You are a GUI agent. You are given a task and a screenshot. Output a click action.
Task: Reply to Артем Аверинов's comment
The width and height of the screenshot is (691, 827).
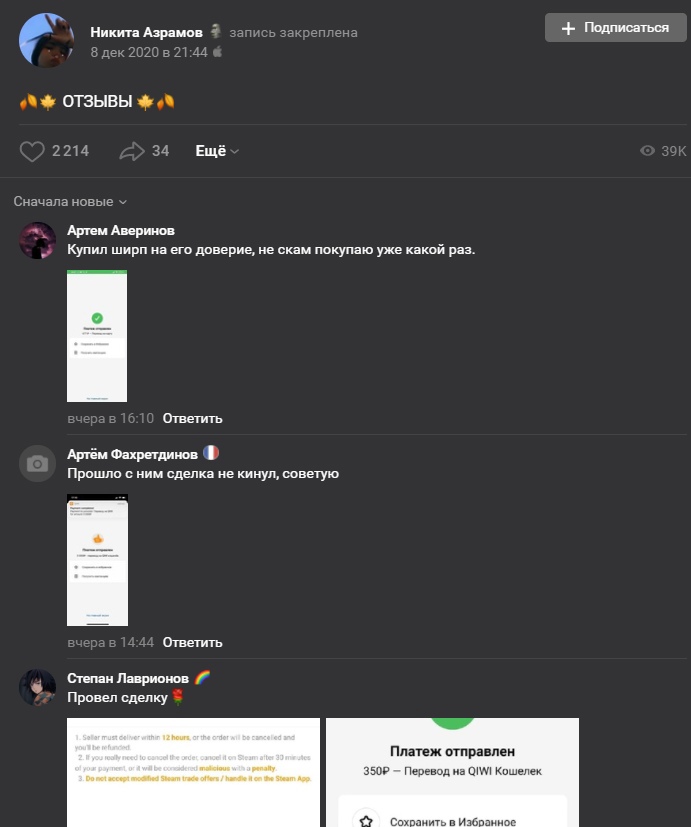[x=192, y=418]
